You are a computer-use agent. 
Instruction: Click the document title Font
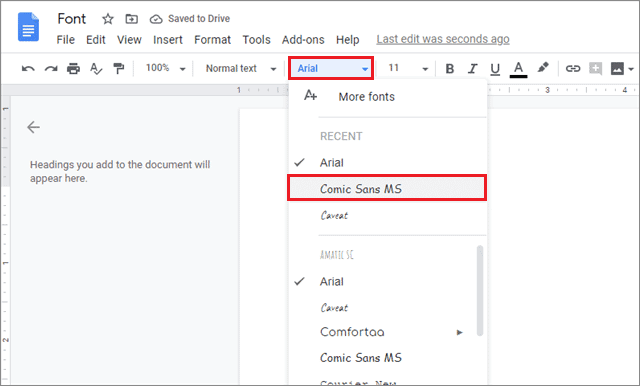(x=71, y=19)
